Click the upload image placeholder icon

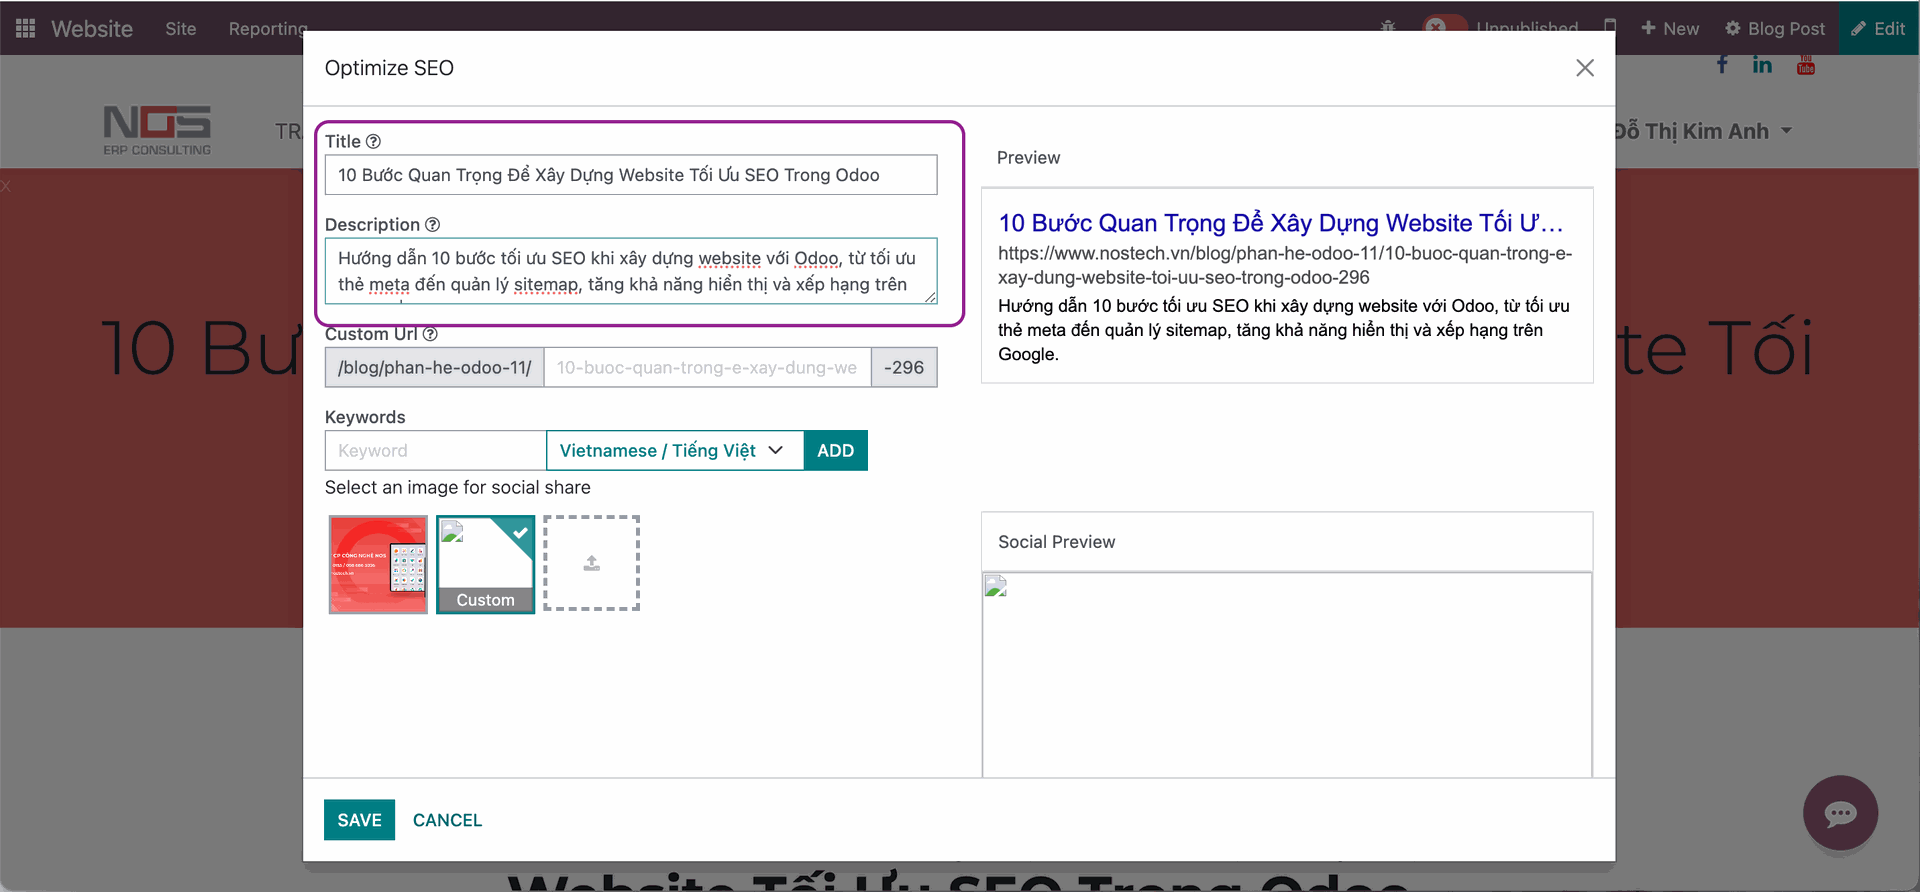[592, 563]
